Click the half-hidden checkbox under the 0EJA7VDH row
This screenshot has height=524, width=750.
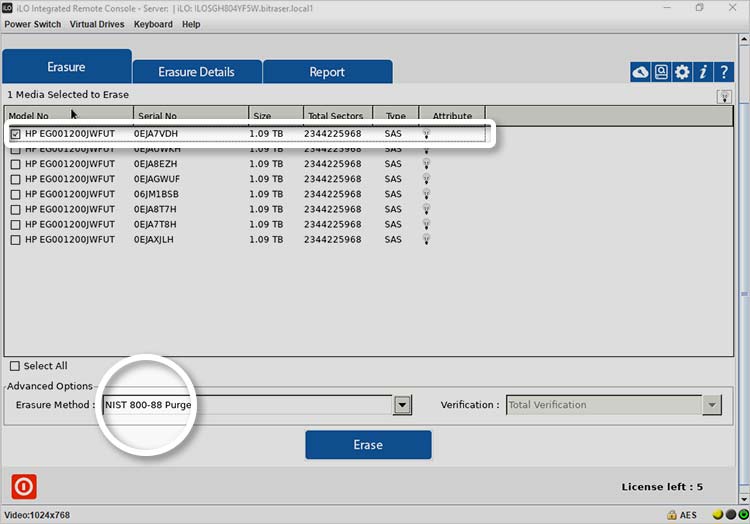coord(15,150)
